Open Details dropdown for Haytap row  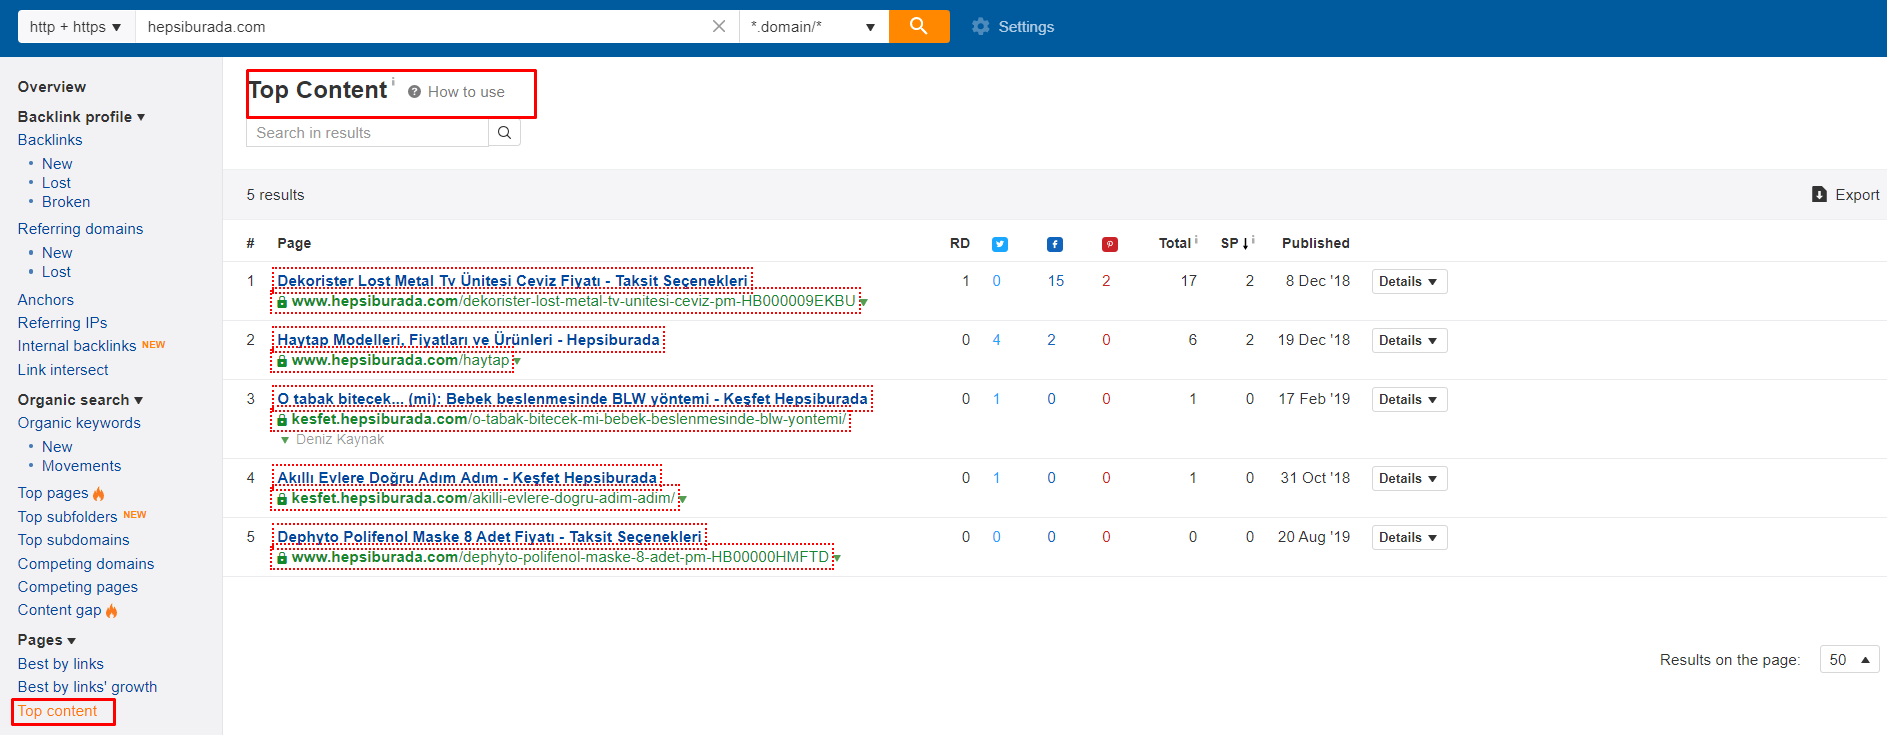[1409, 341]
